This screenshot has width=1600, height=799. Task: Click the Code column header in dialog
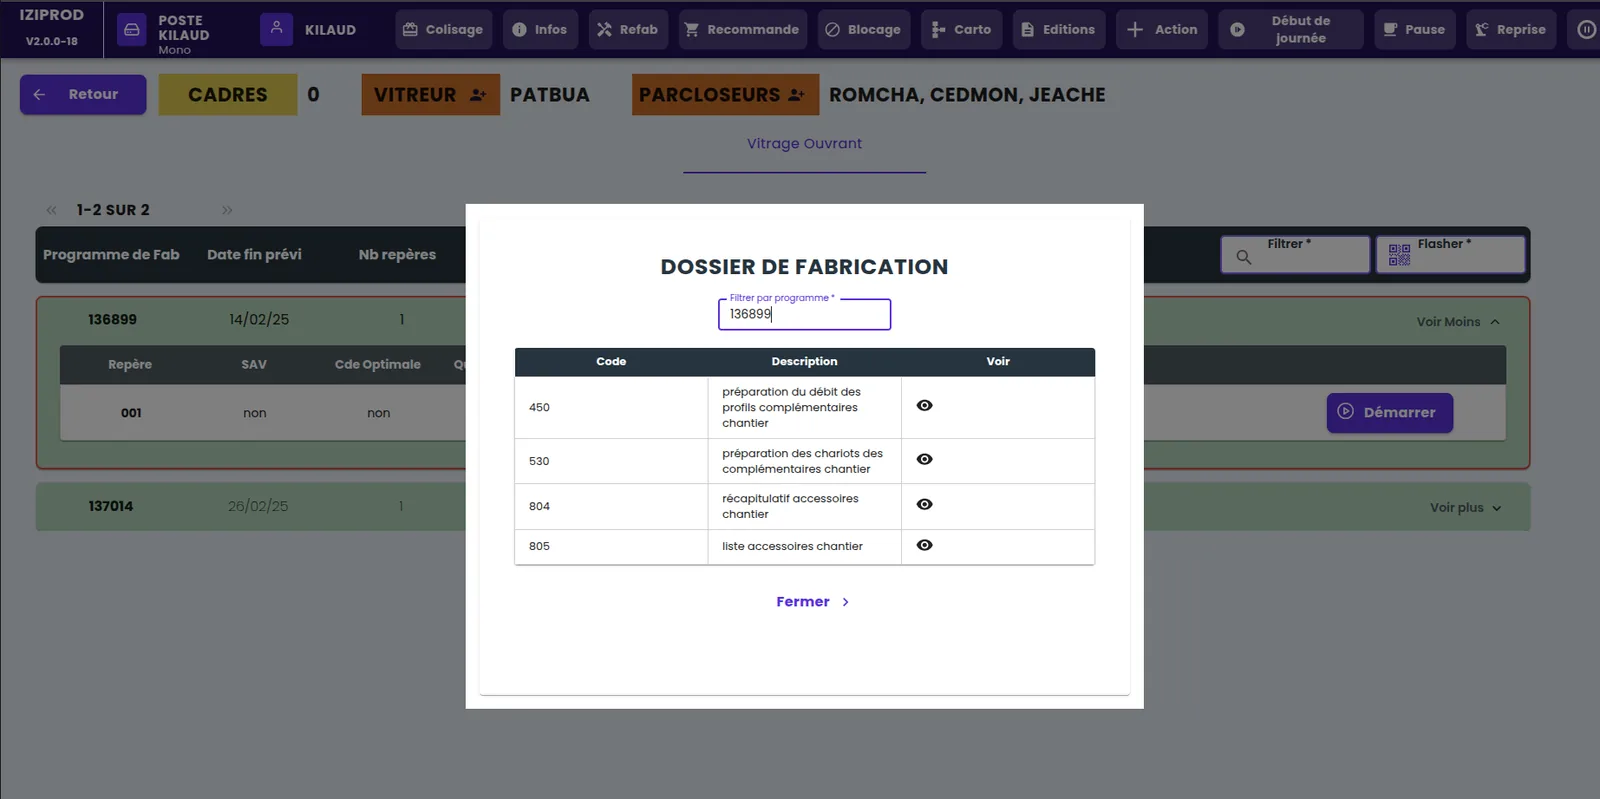click(611, 362)
